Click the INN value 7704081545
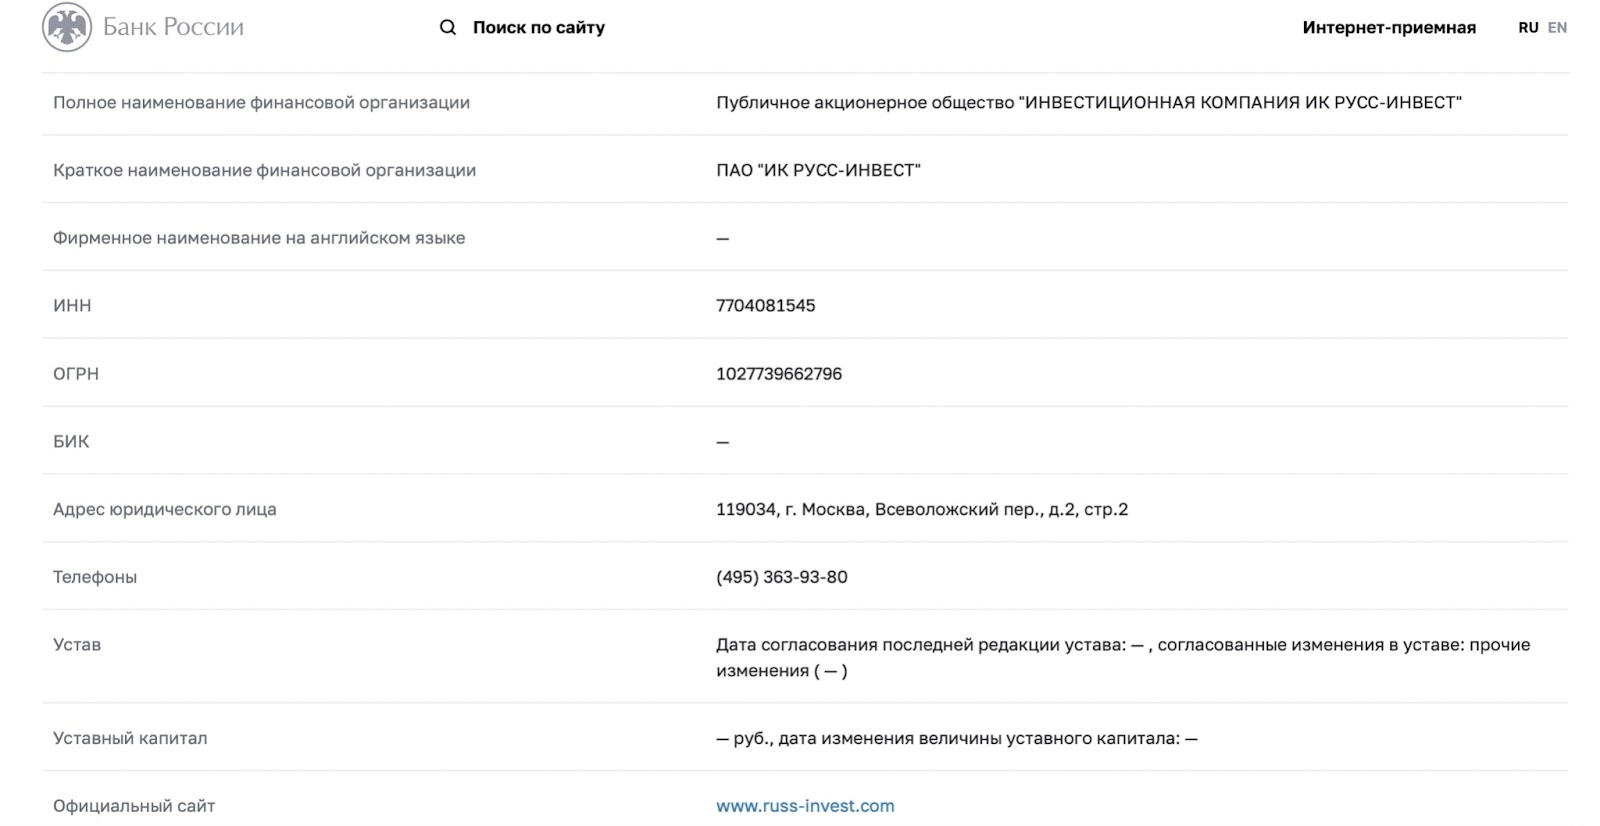This screenshot has width=1600, height=826. coord(765,306)
